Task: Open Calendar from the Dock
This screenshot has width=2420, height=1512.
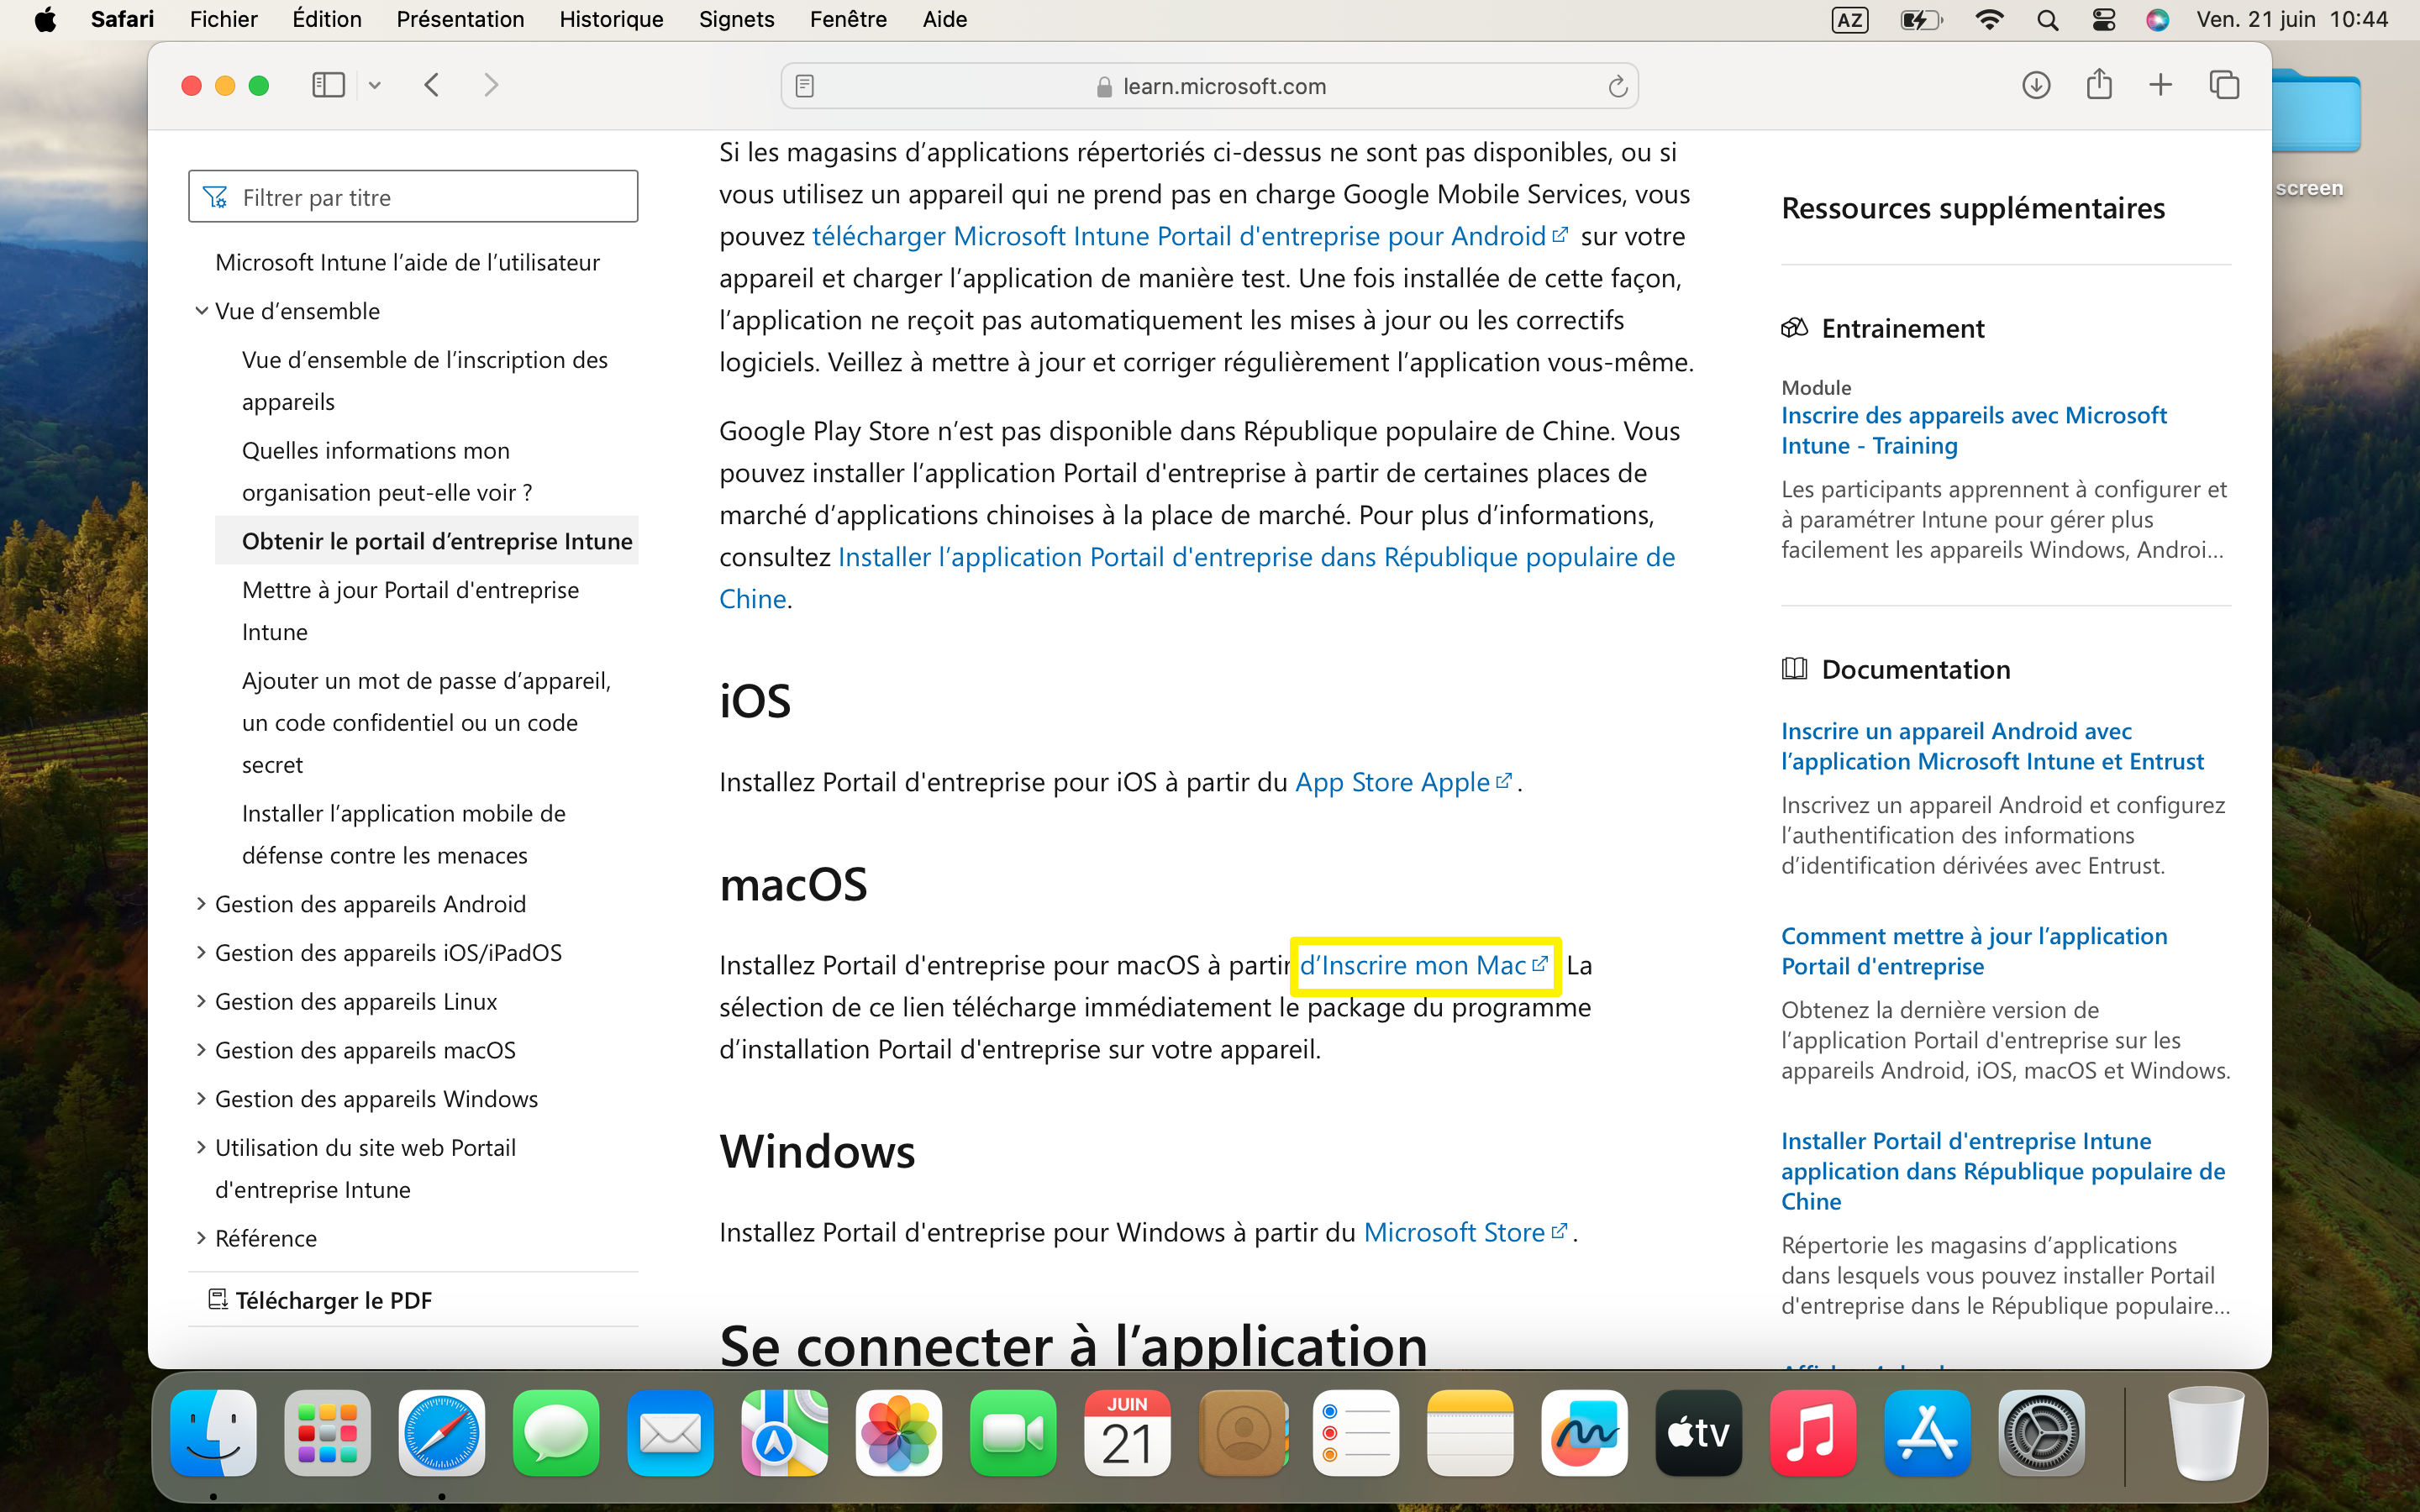Action: (x=1127, y=1433)
